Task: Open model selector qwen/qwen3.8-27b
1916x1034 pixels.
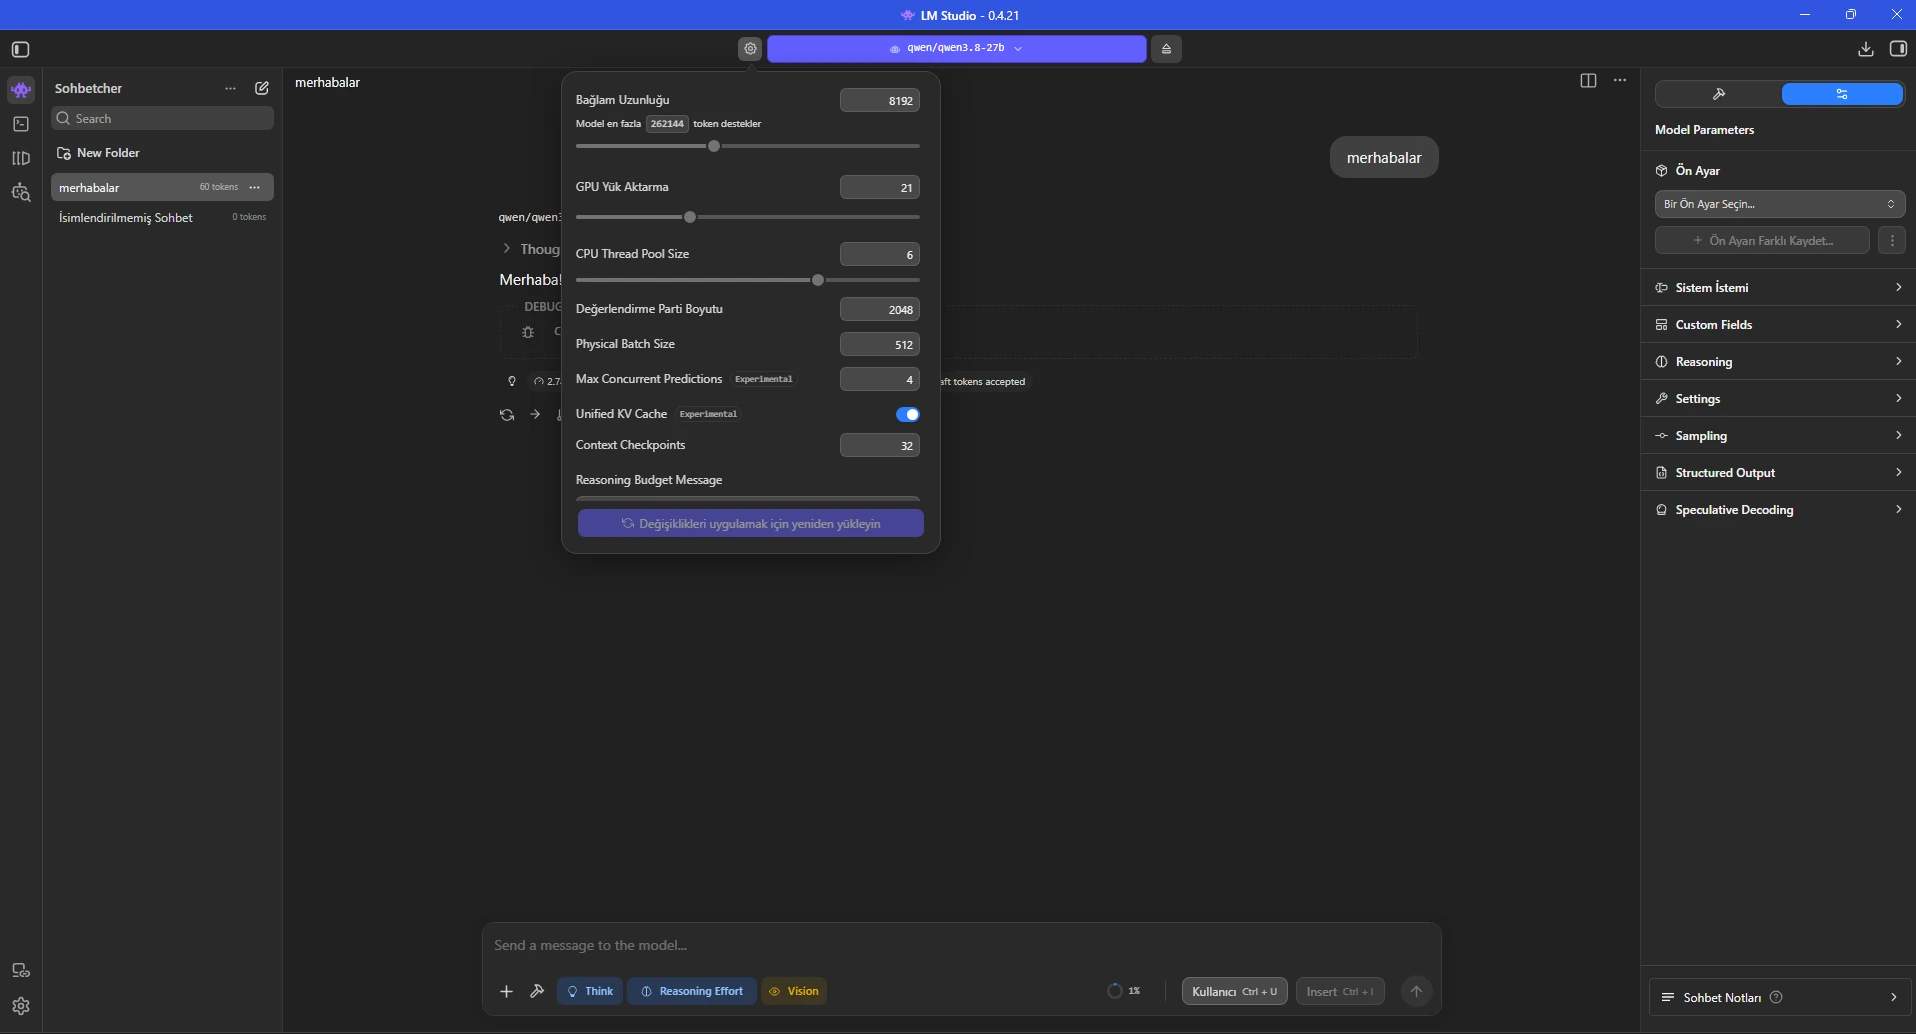Action: pyautogui.click(x=956, y=48)
